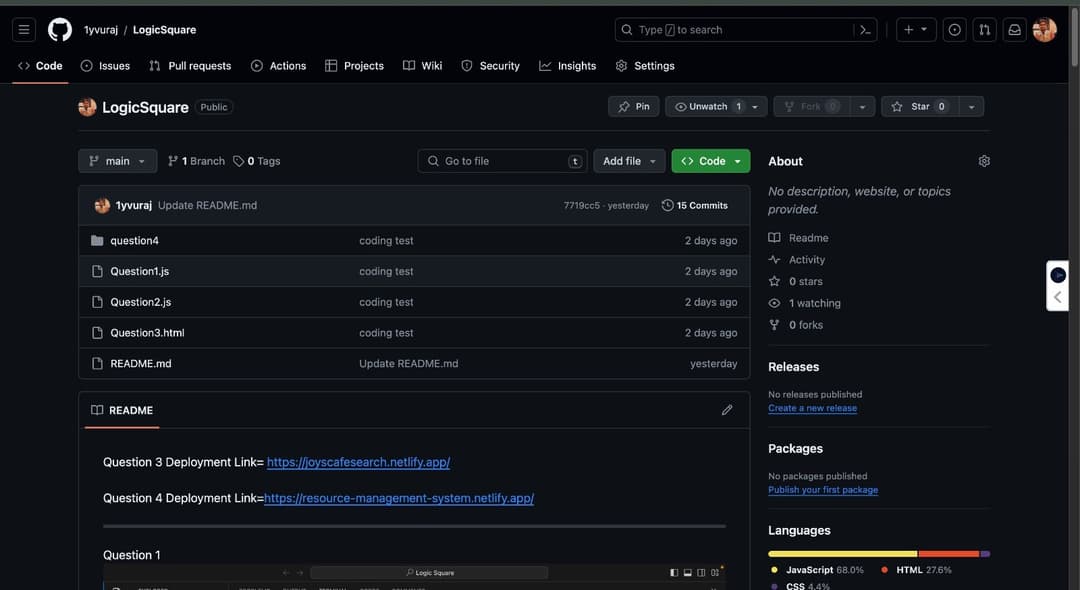Click the README book icon
1080x590 pixels.
tap(97, 410)
